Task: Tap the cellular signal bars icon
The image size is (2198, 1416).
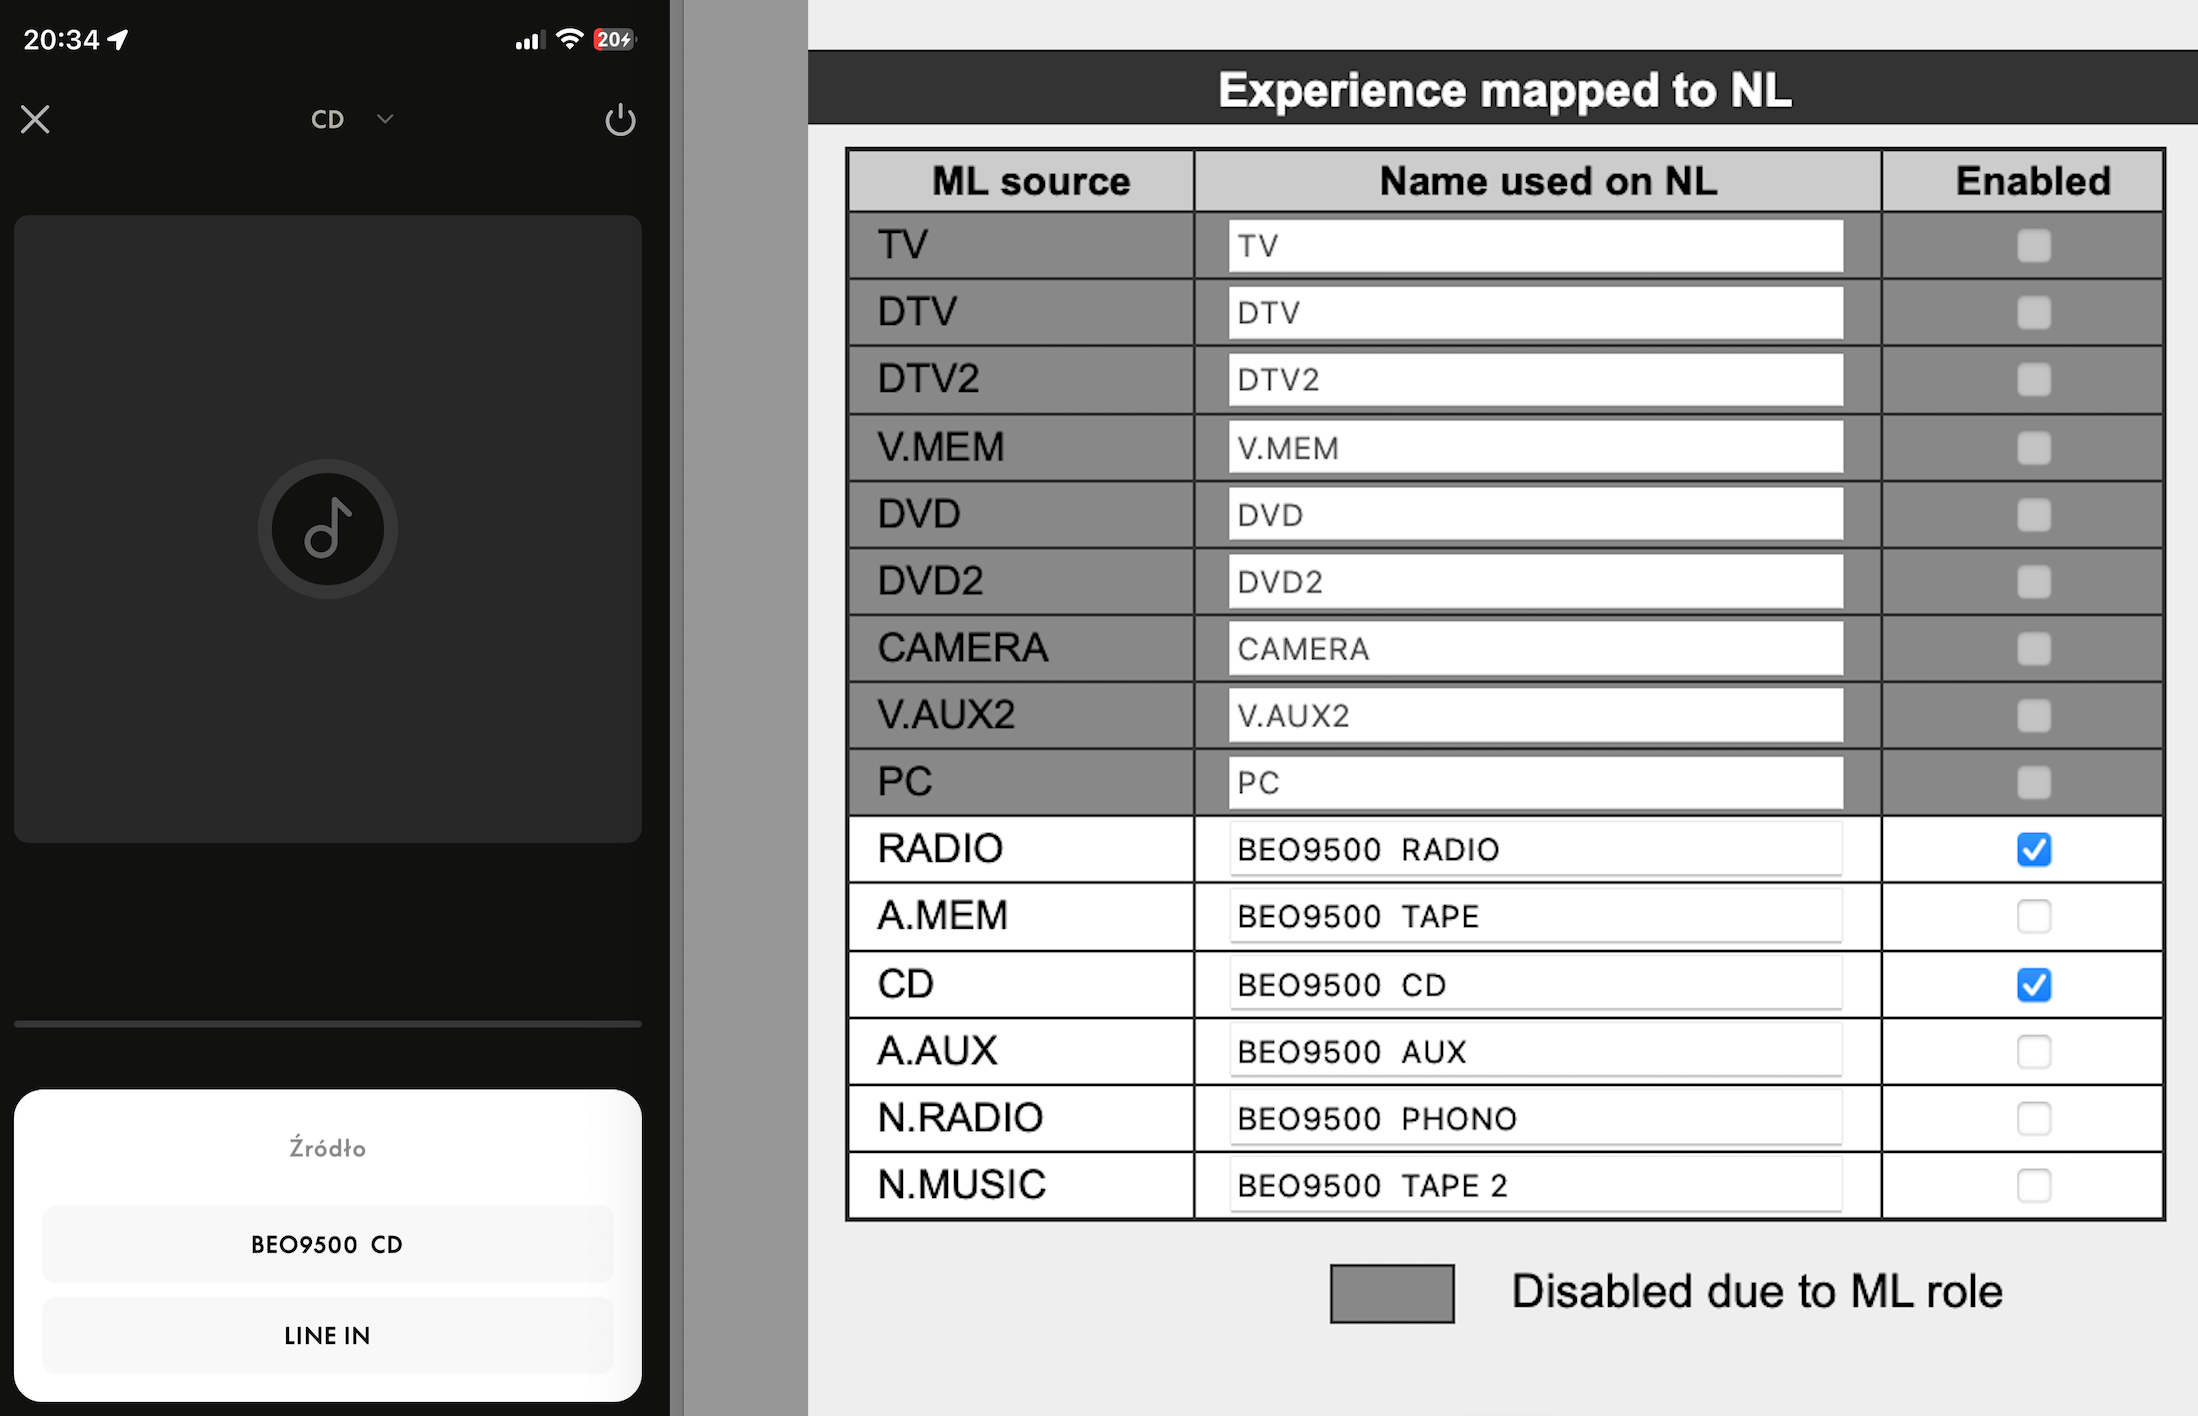Action: click(x=528, y=40)
